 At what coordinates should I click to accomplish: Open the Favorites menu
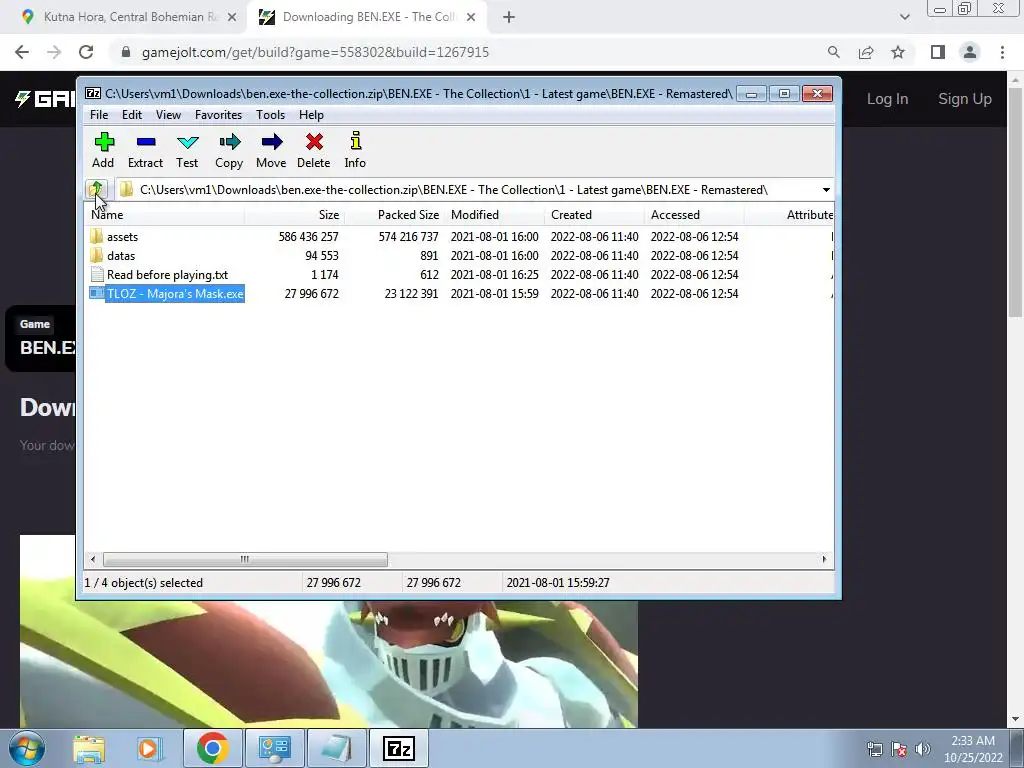(x=218, y=115)
